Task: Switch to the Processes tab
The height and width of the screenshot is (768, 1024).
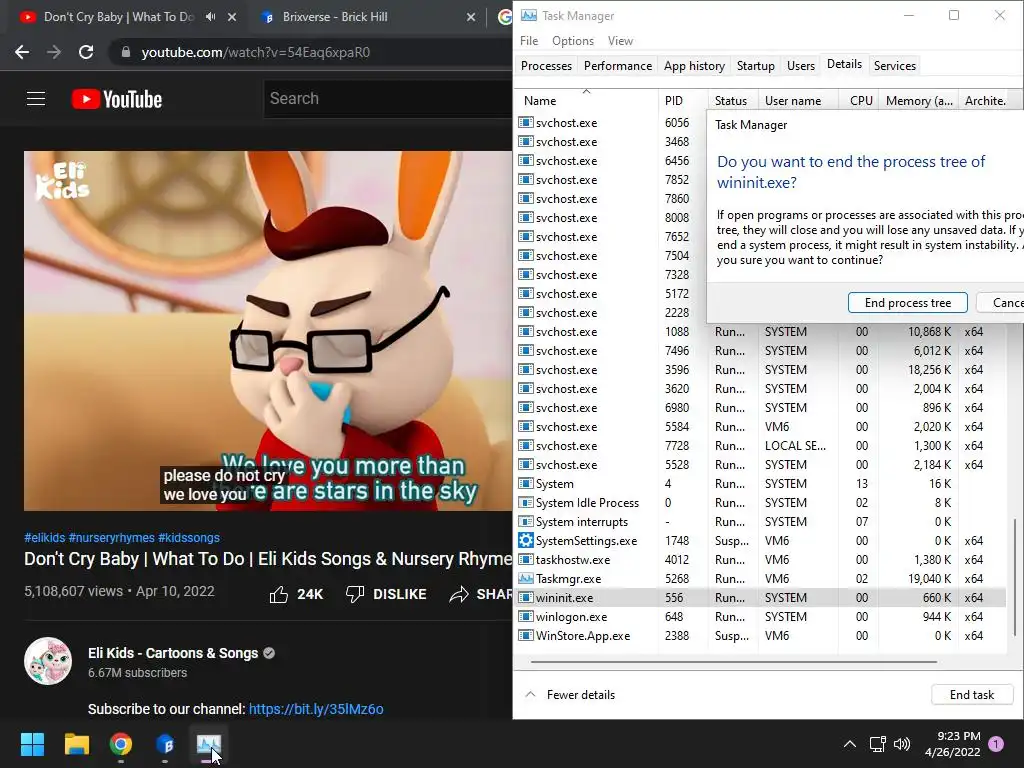Action: click(x=546, y=65)
